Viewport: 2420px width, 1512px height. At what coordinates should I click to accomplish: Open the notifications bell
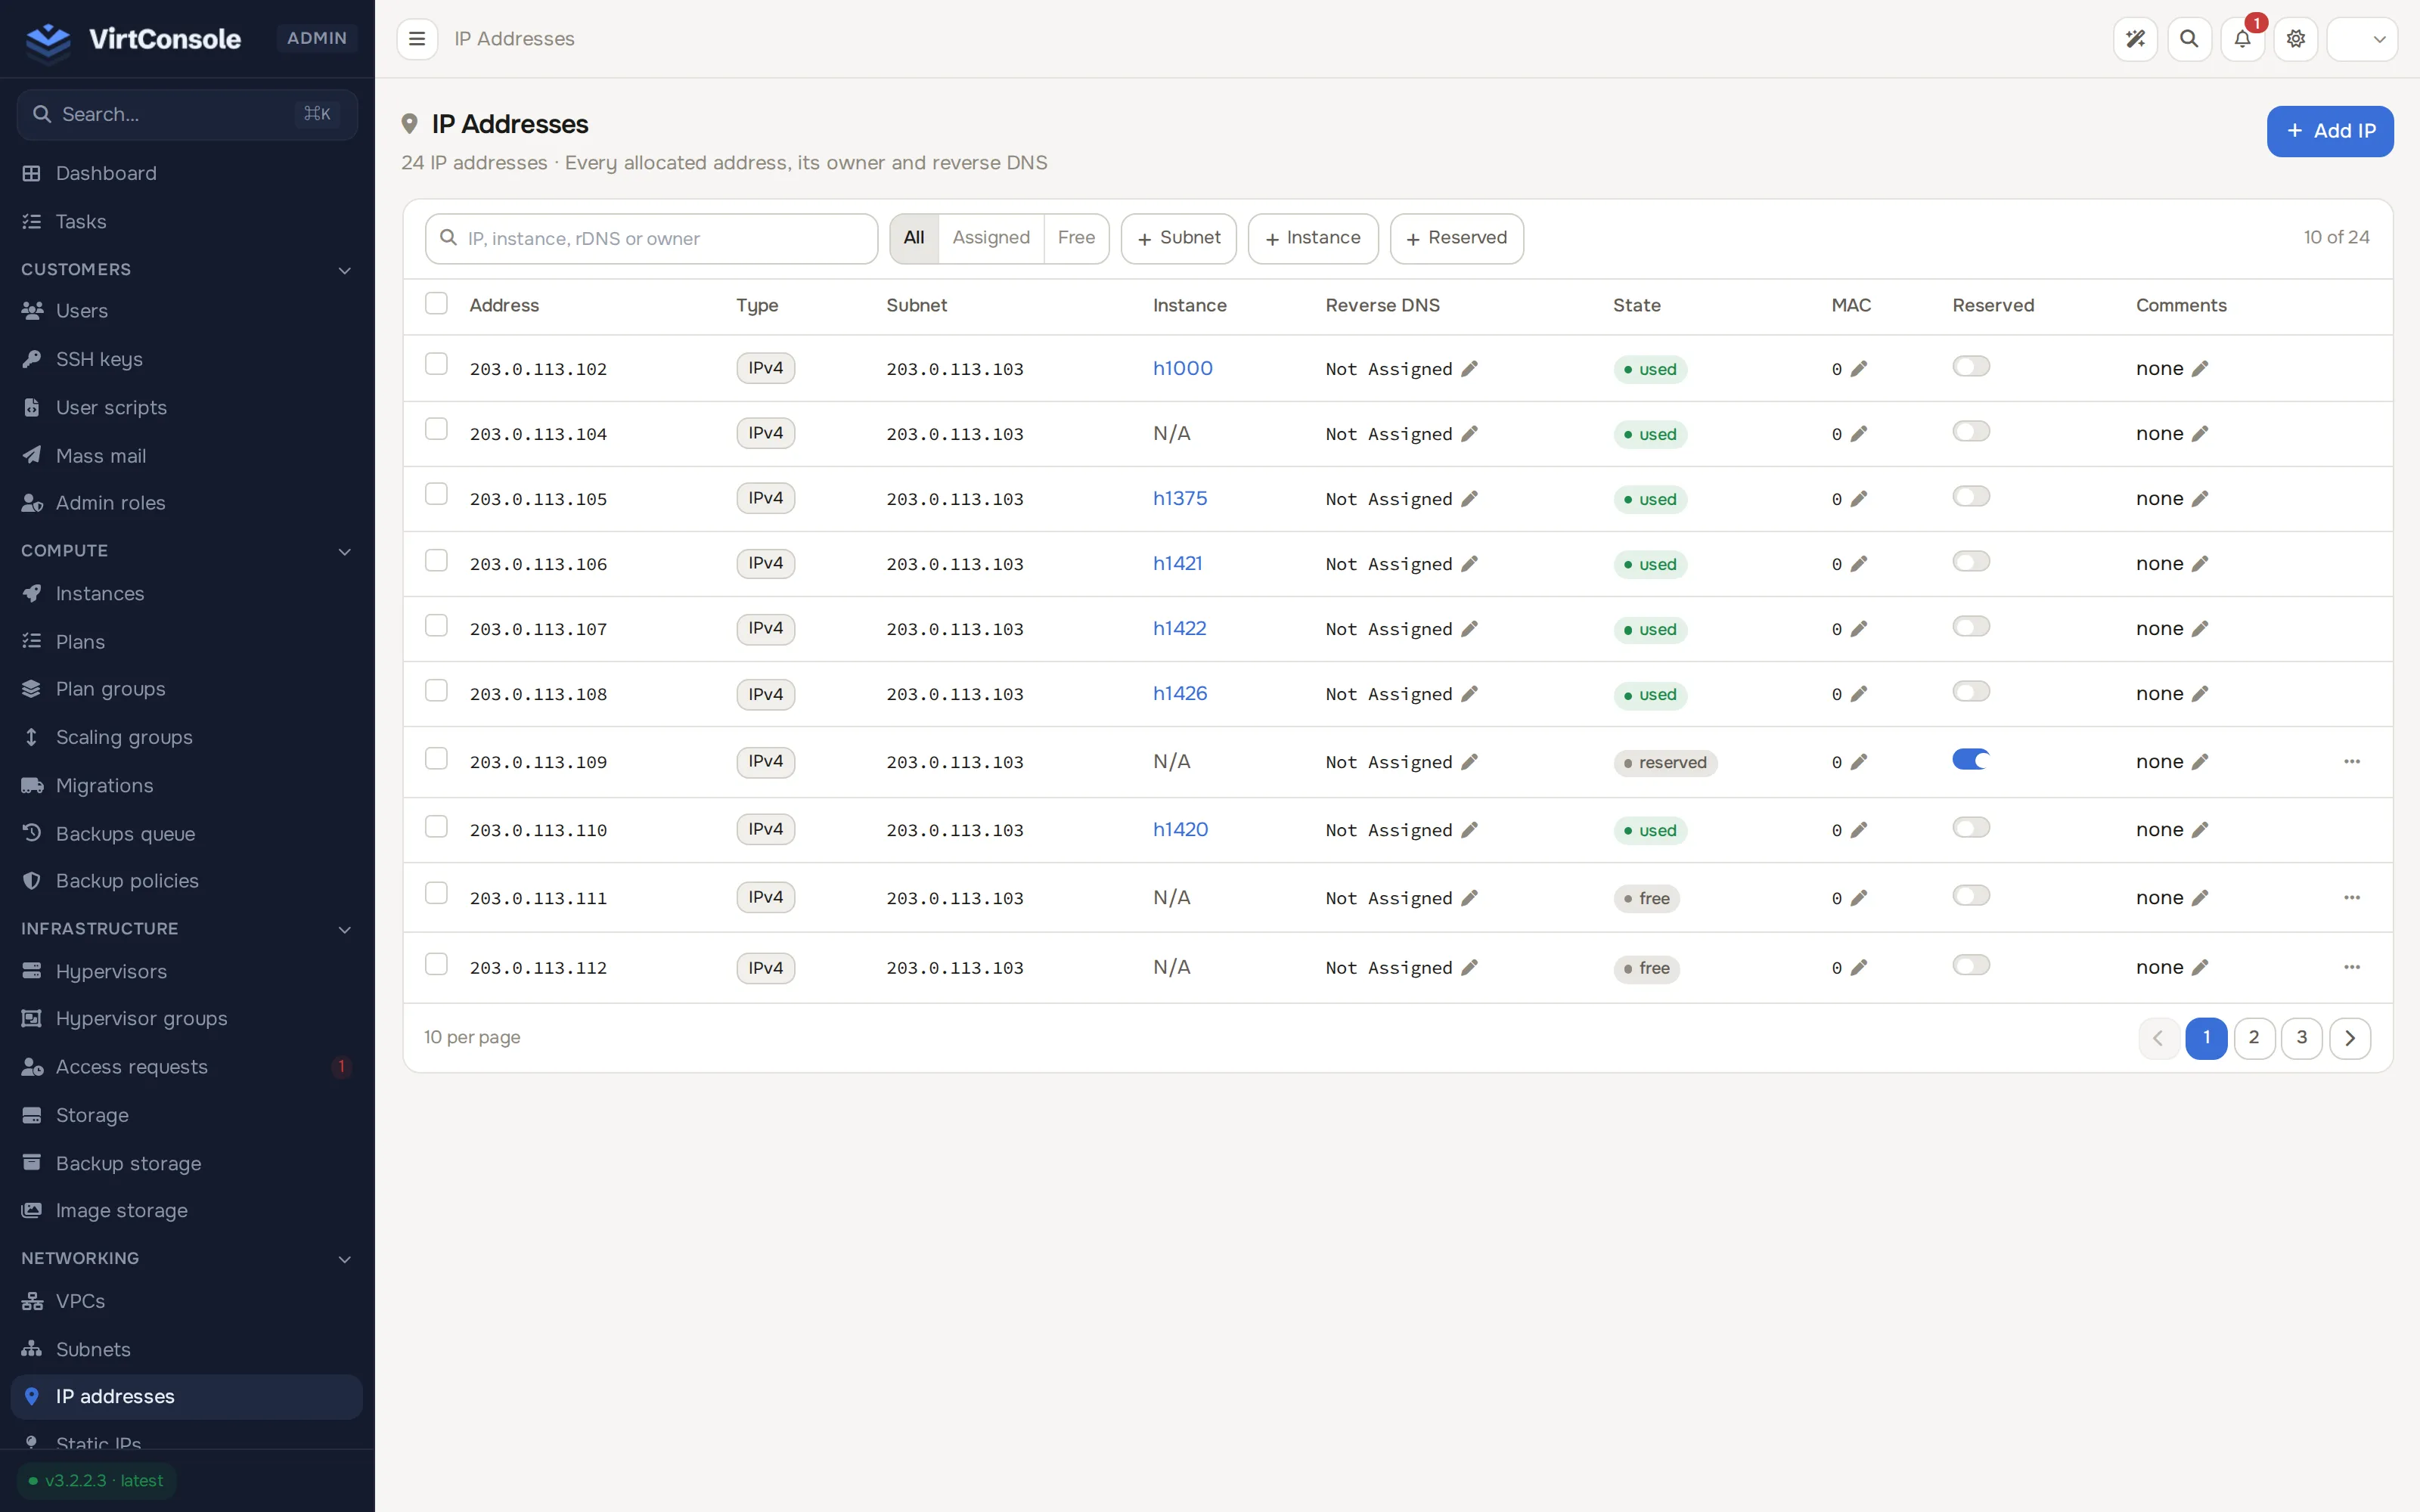[x=2242, y=39]
